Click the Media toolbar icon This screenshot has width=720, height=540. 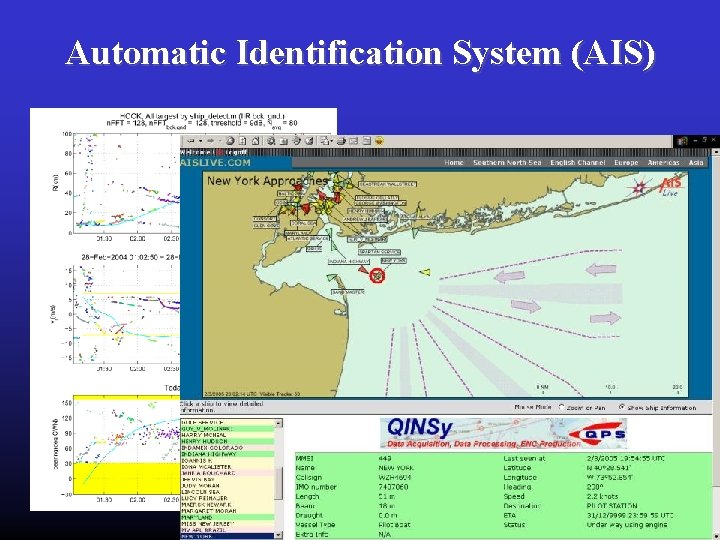coord(297,141)
